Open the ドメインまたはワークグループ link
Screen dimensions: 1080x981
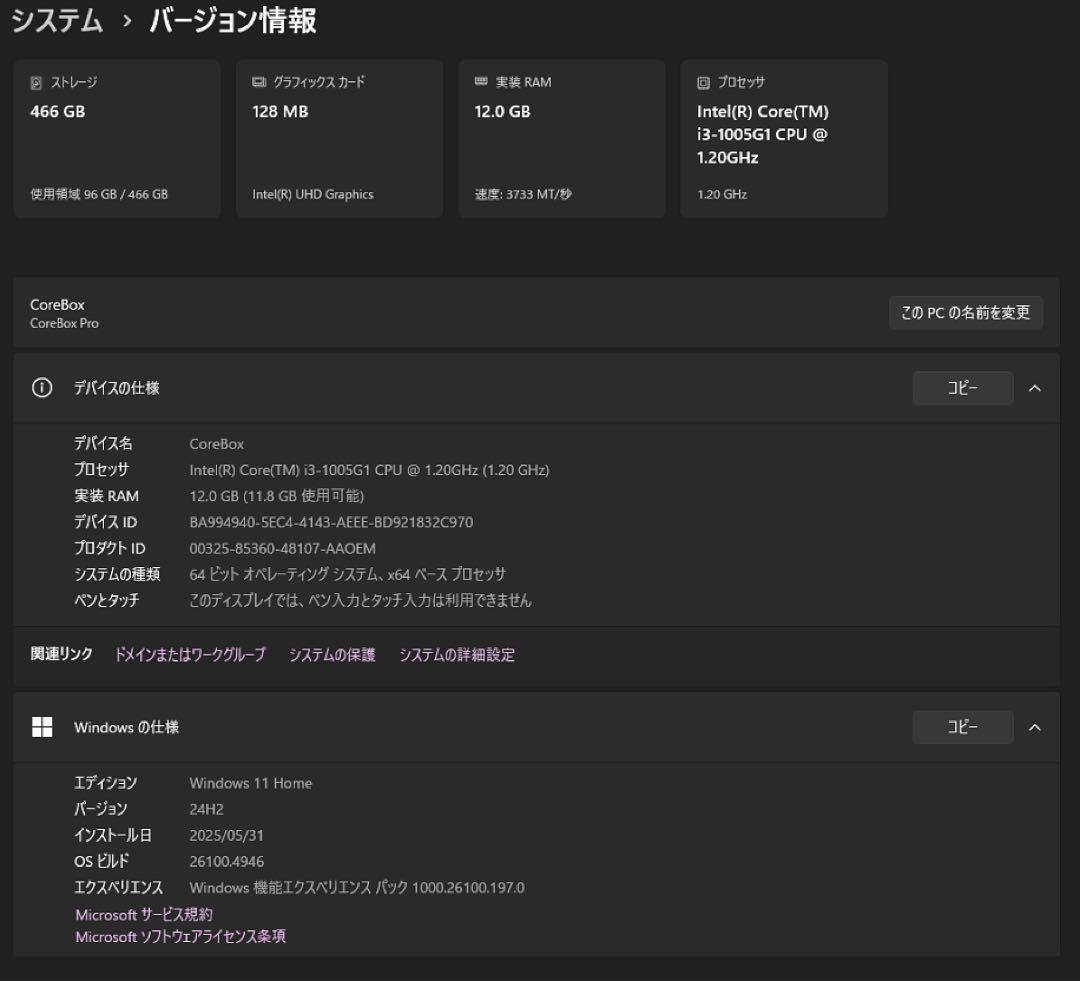[x=190, y=654]
